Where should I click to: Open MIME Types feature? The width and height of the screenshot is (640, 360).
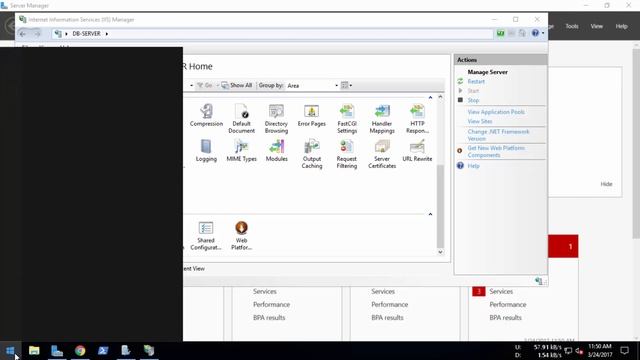tap(241, 151)
